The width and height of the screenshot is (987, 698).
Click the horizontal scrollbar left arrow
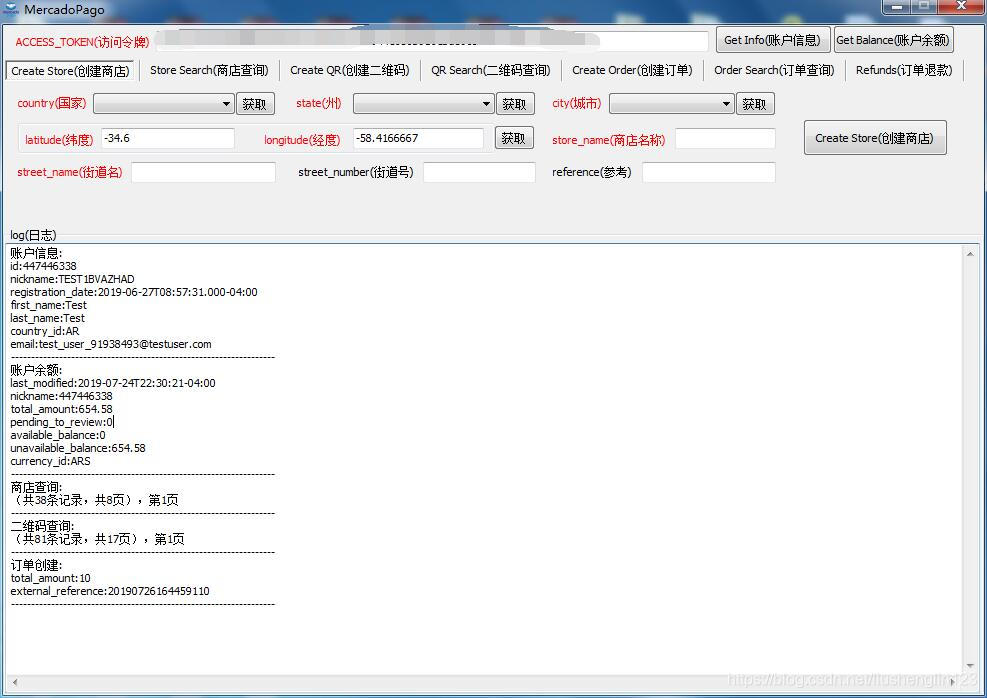(x=14, y=682)
